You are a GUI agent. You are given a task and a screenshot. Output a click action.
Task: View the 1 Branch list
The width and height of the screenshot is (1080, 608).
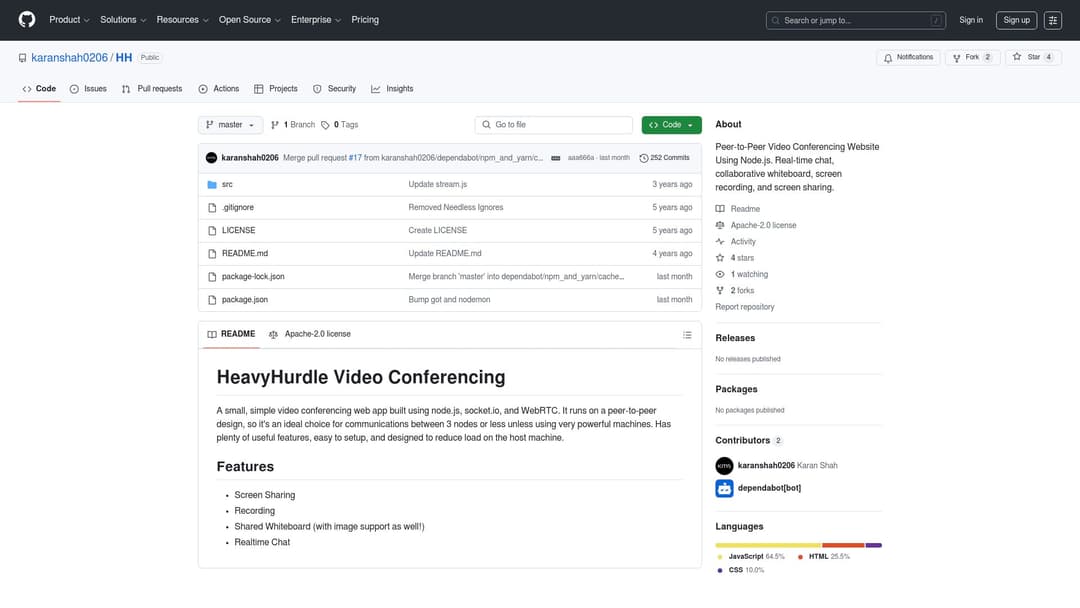point(293,125)
